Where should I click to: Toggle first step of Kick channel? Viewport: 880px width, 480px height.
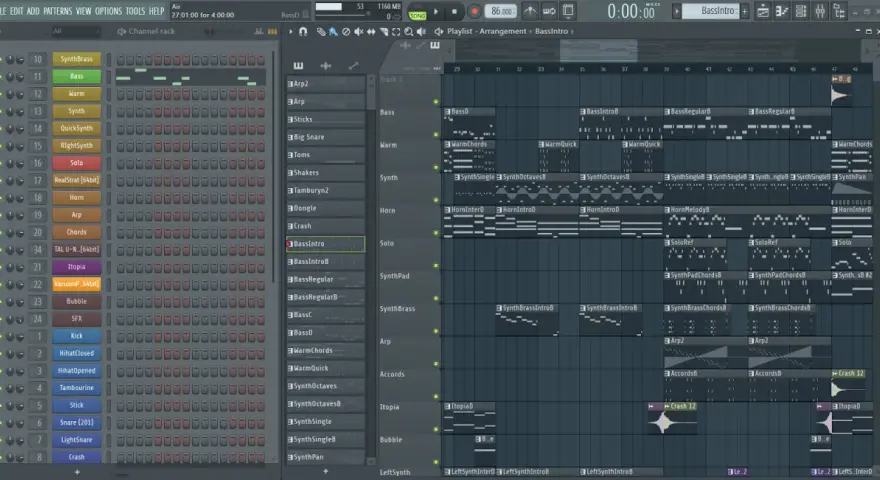[x=121, y=336]
